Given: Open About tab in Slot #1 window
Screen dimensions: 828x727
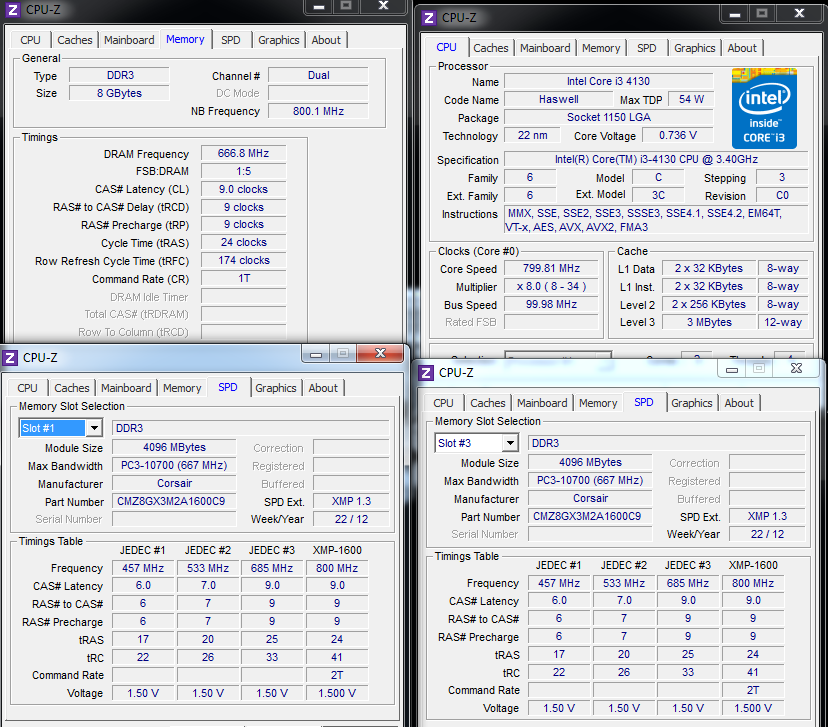Looking at the screenshot, I should point(323,388).
